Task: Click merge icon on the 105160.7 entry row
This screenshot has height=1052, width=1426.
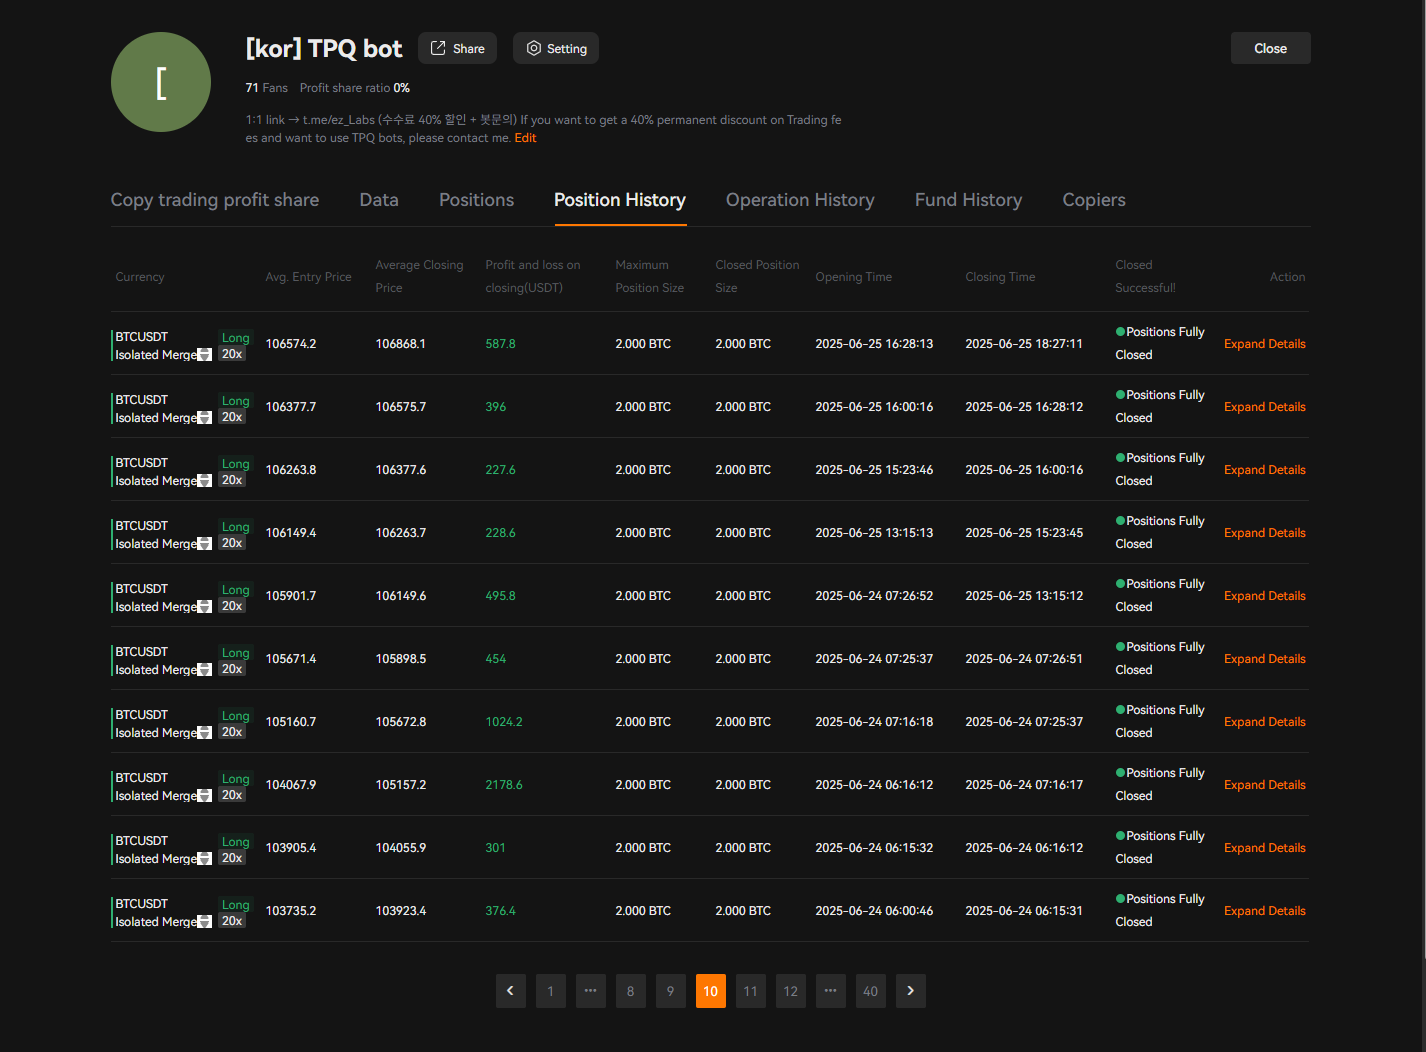Action: (205, 733)
